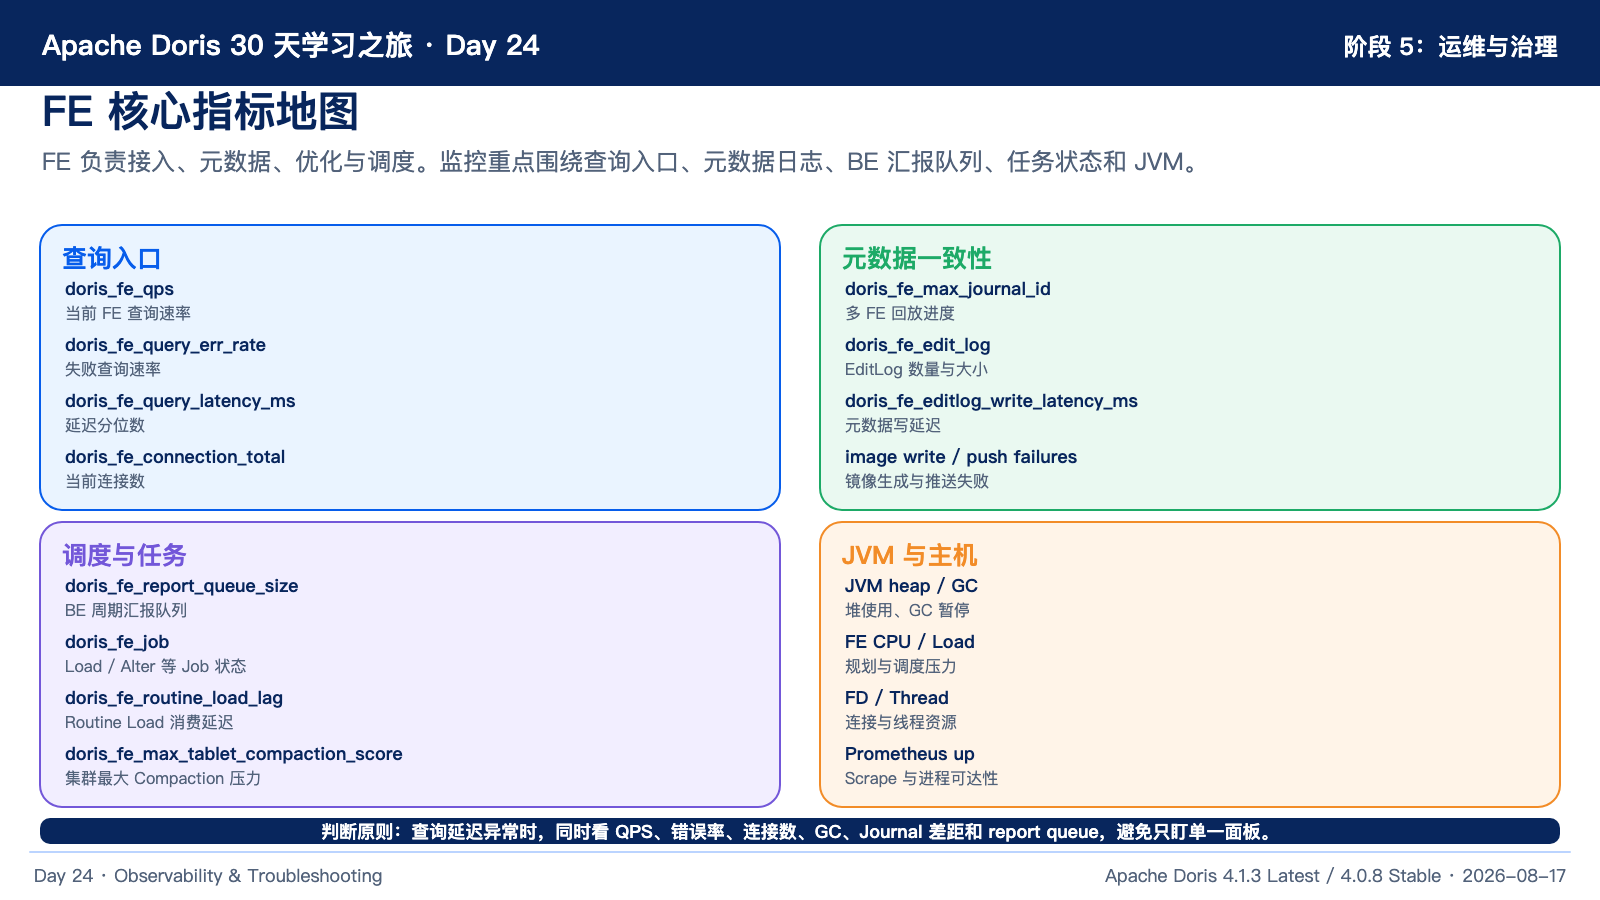
Task: Click the description 'Routine Load 消费延迟'
Action: 149,723
